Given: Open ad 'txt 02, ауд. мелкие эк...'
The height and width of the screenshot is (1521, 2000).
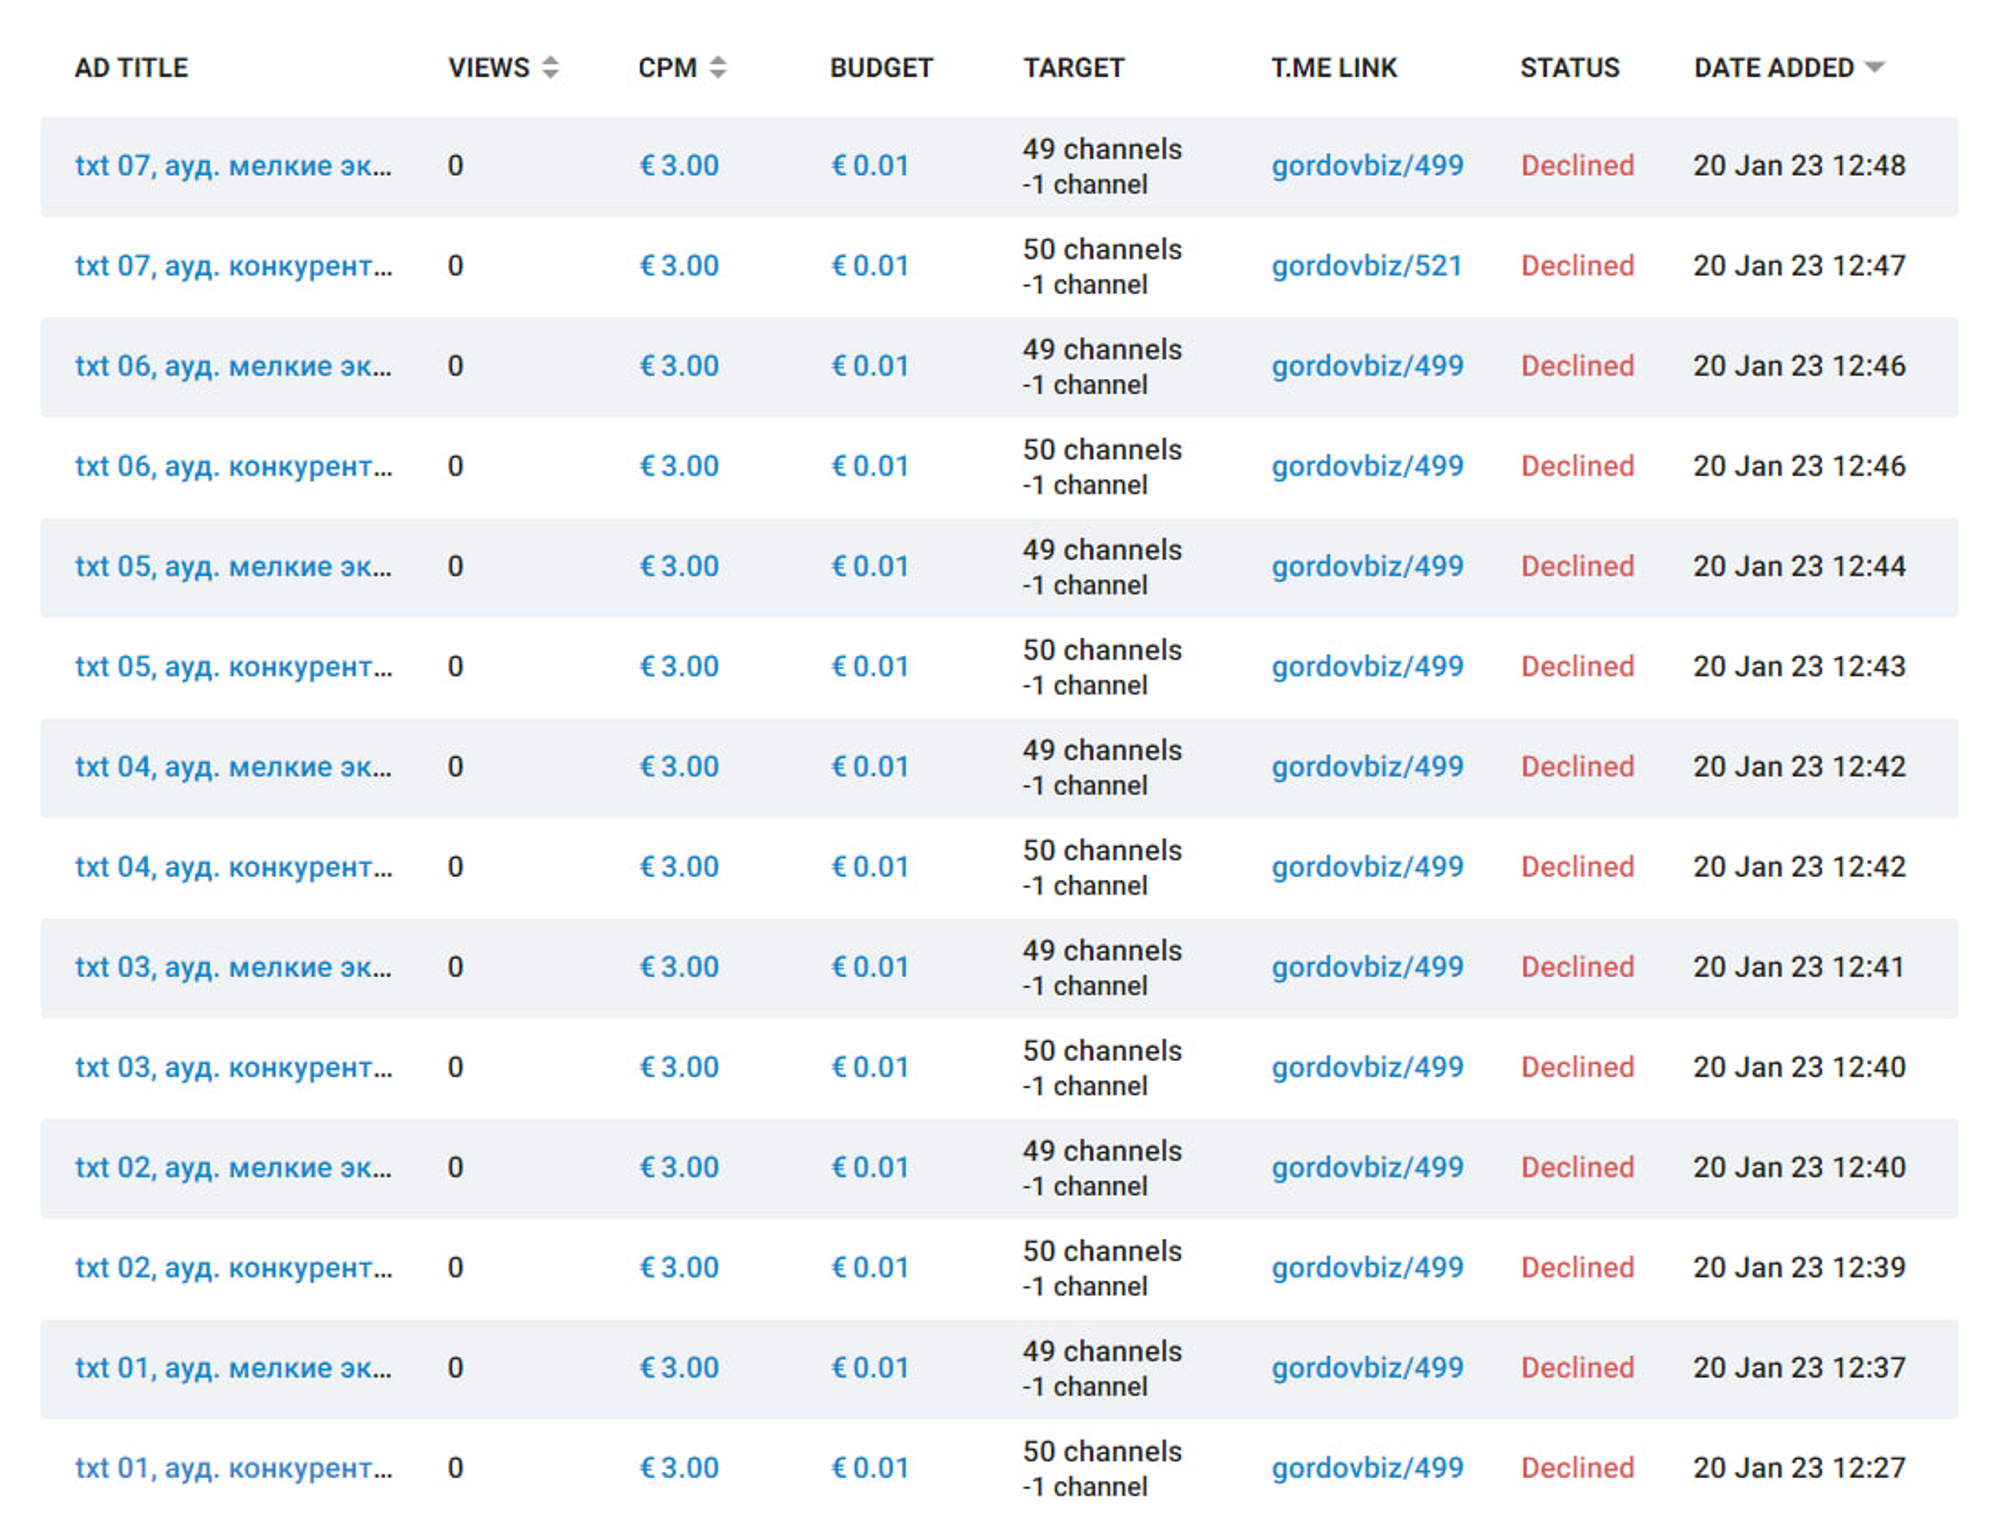Looking at the screenshot, I should click(x=233, y=1167).
